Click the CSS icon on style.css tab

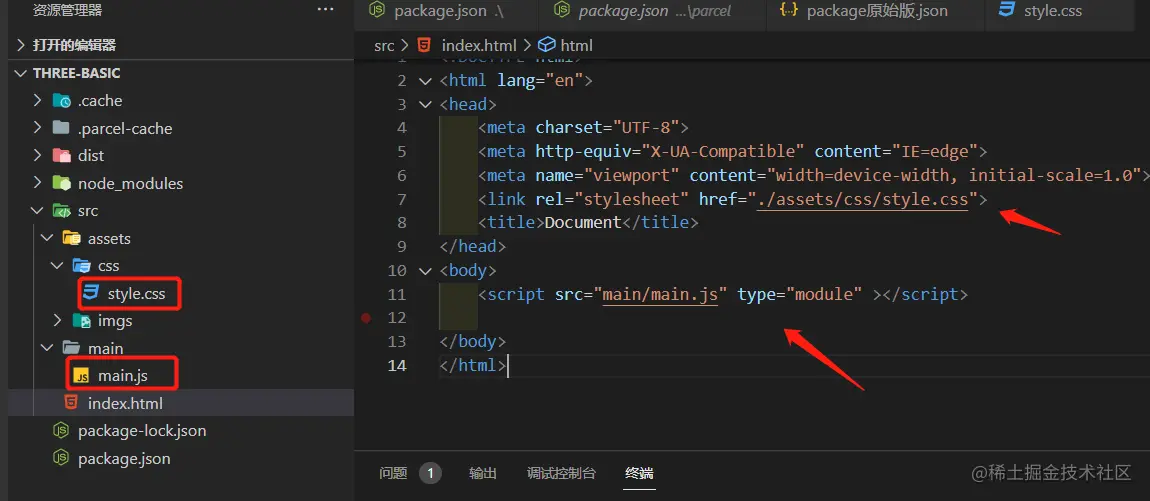click(x=1007, y=10)
